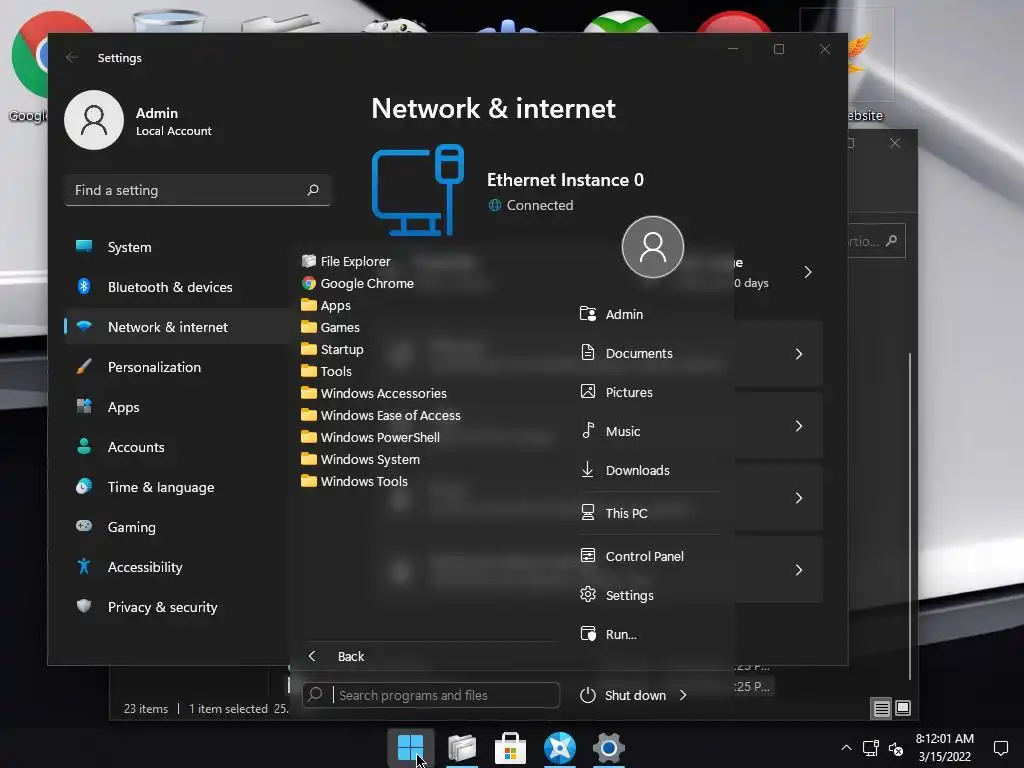Screen dimensions: 1024x768
Task: Click the Settings back arrow
Action: click(x=72, y=57)
